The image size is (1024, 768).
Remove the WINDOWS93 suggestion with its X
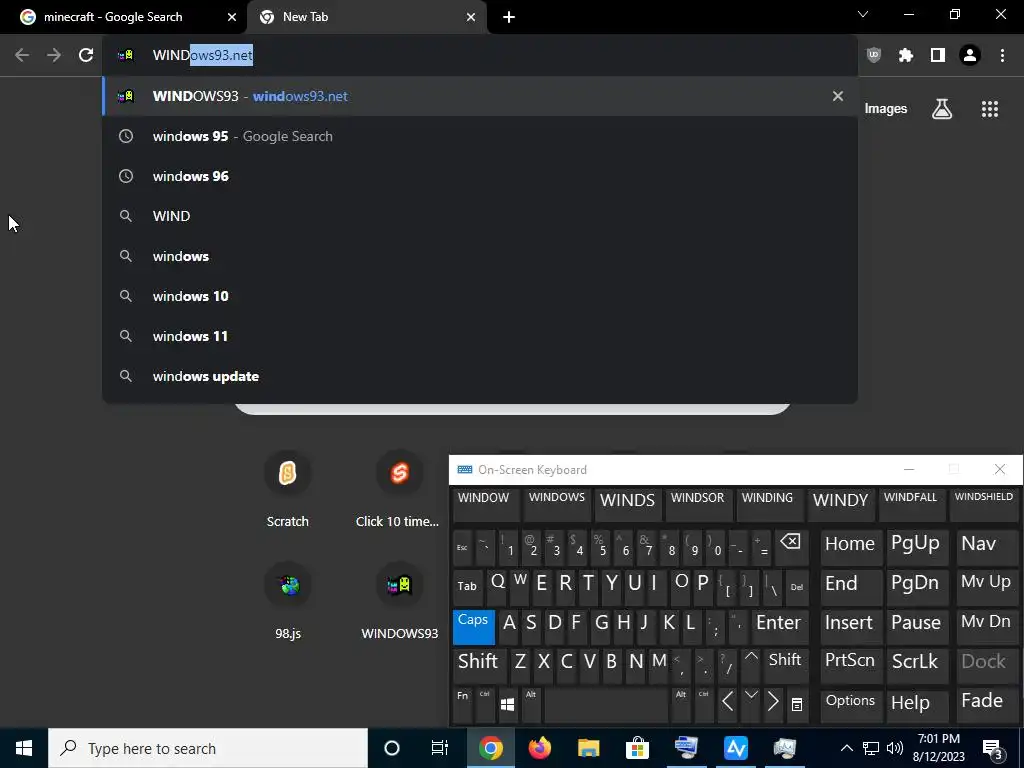838,96
